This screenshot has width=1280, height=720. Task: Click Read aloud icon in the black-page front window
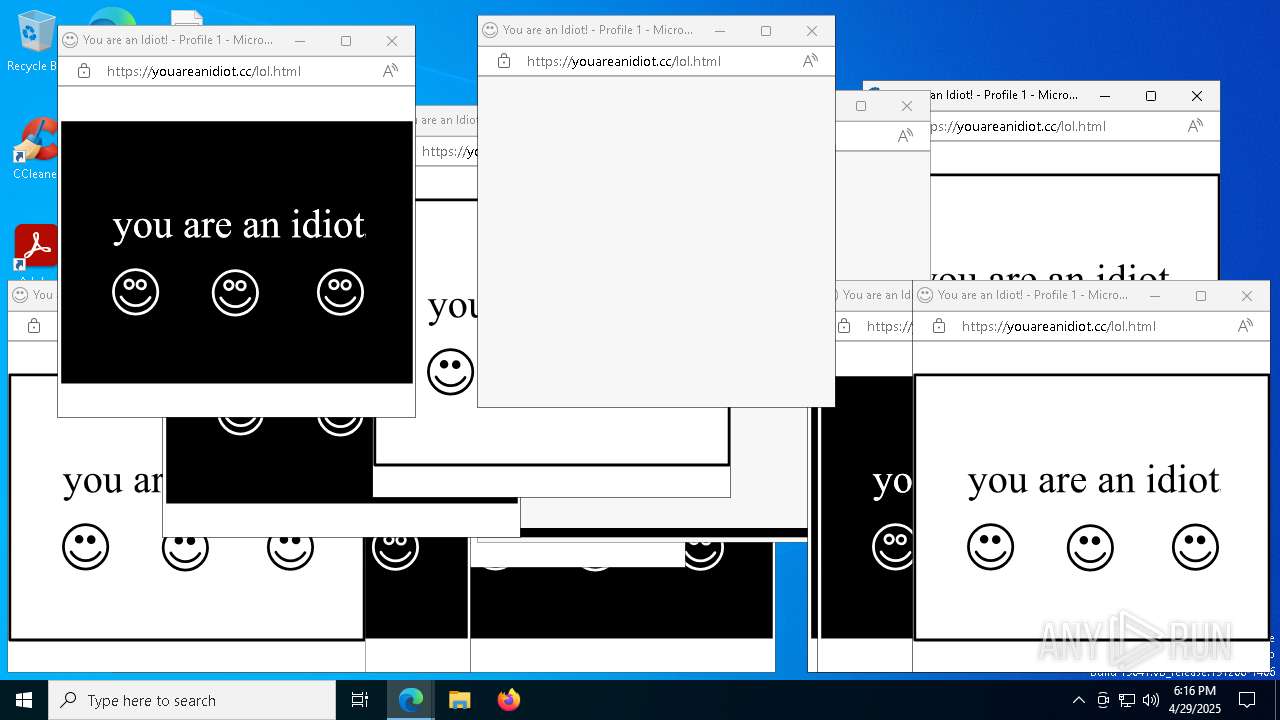pos(390,71)
